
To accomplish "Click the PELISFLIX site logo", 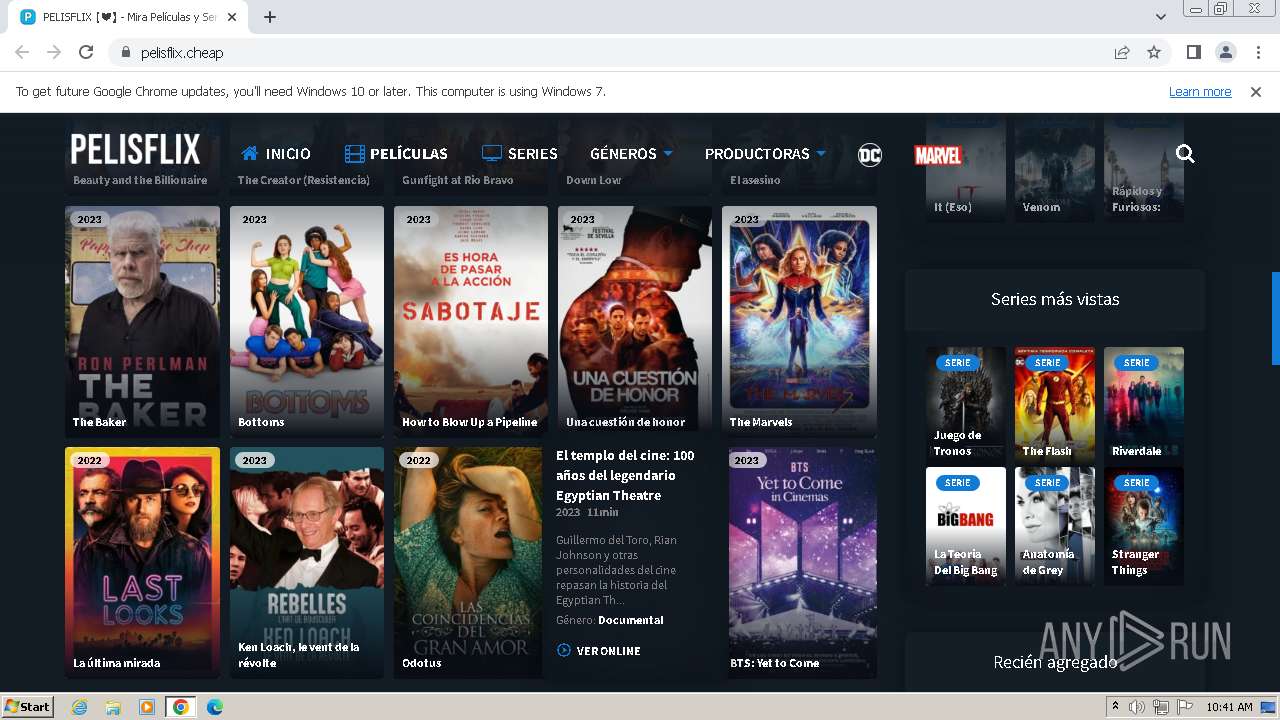I will click(135, 150).
